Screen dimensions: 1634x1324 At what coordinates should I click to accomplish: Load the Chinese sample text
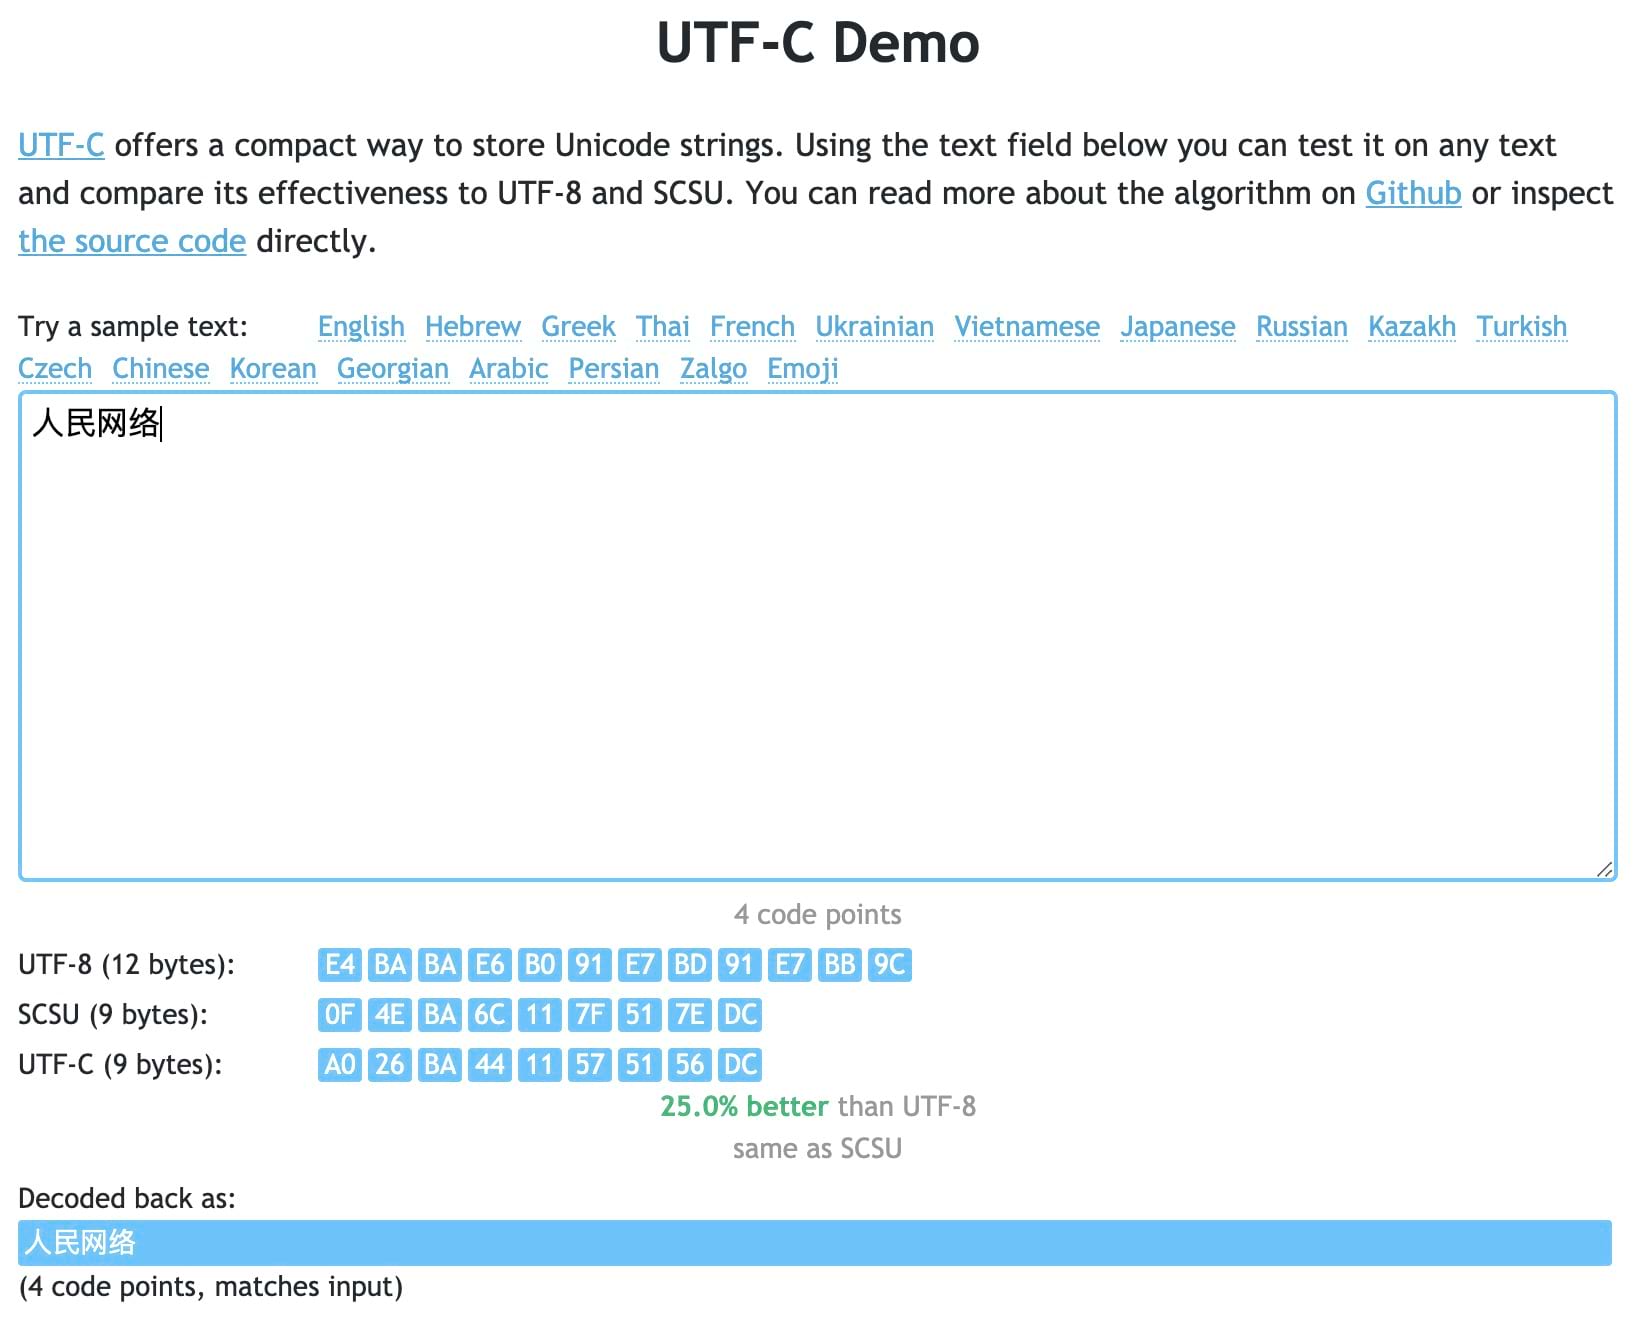[x=161, y=369]
